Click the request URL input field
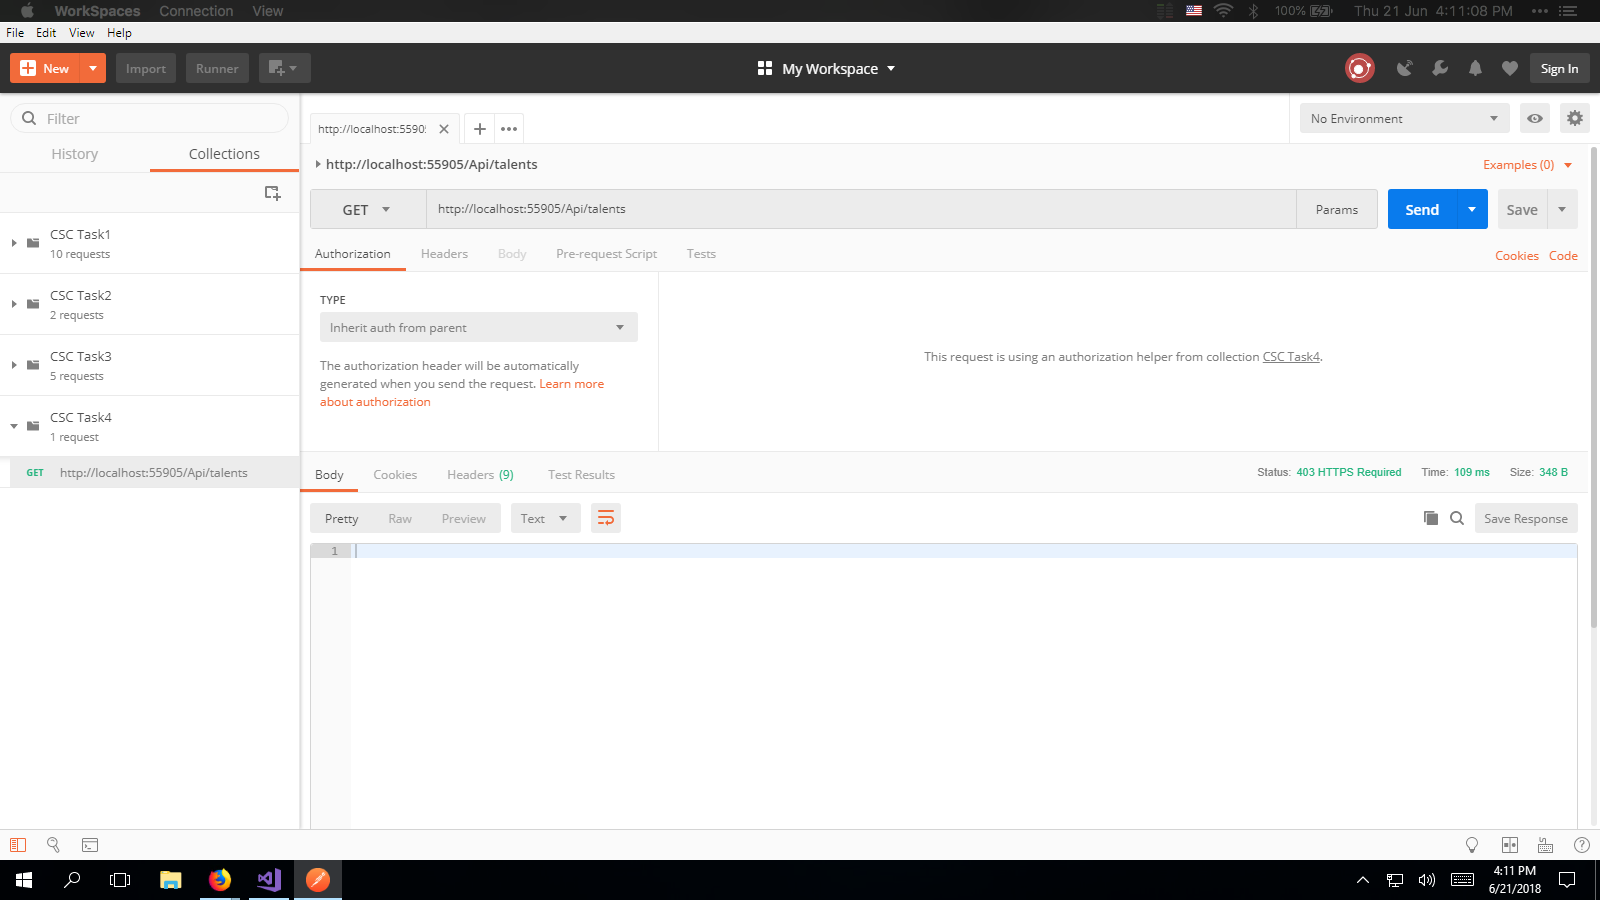 click(x=860, y=209)
